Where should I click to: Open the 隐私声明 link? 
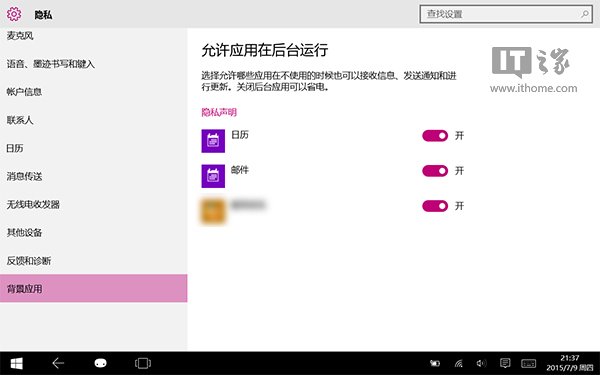click(219, 112)
